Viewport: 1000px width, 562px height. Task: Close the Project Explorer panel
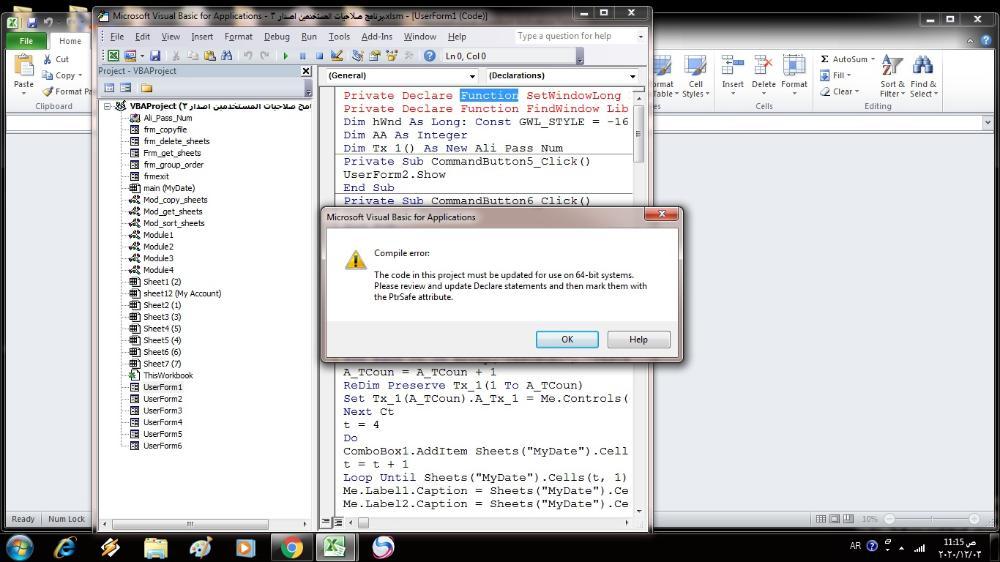(x=306, y=71)
